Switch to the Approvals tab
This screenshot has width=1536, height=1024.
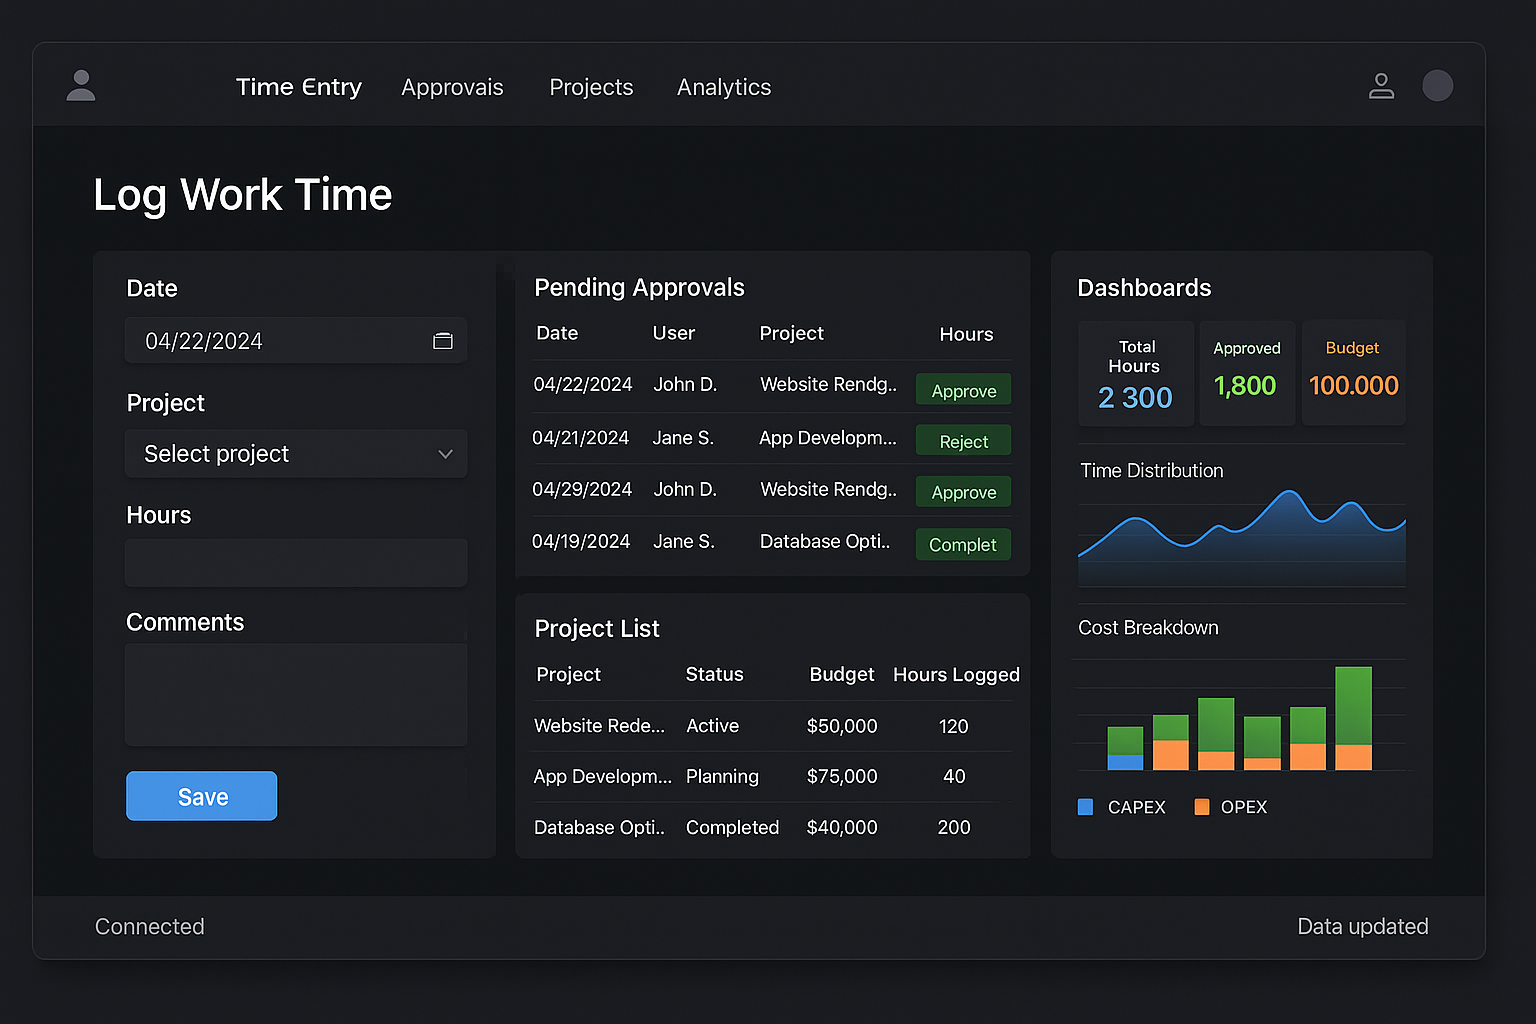point(452,88)
